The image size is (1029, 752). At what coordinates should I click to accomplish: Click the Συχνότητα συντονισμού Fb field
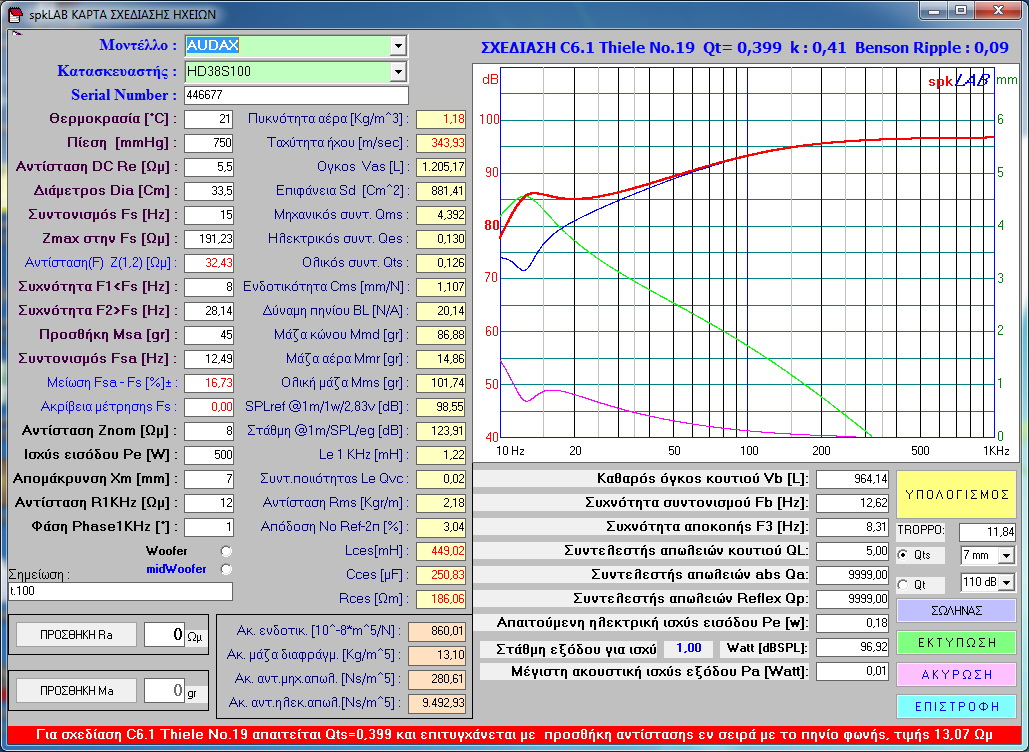(x=852, y=503)
